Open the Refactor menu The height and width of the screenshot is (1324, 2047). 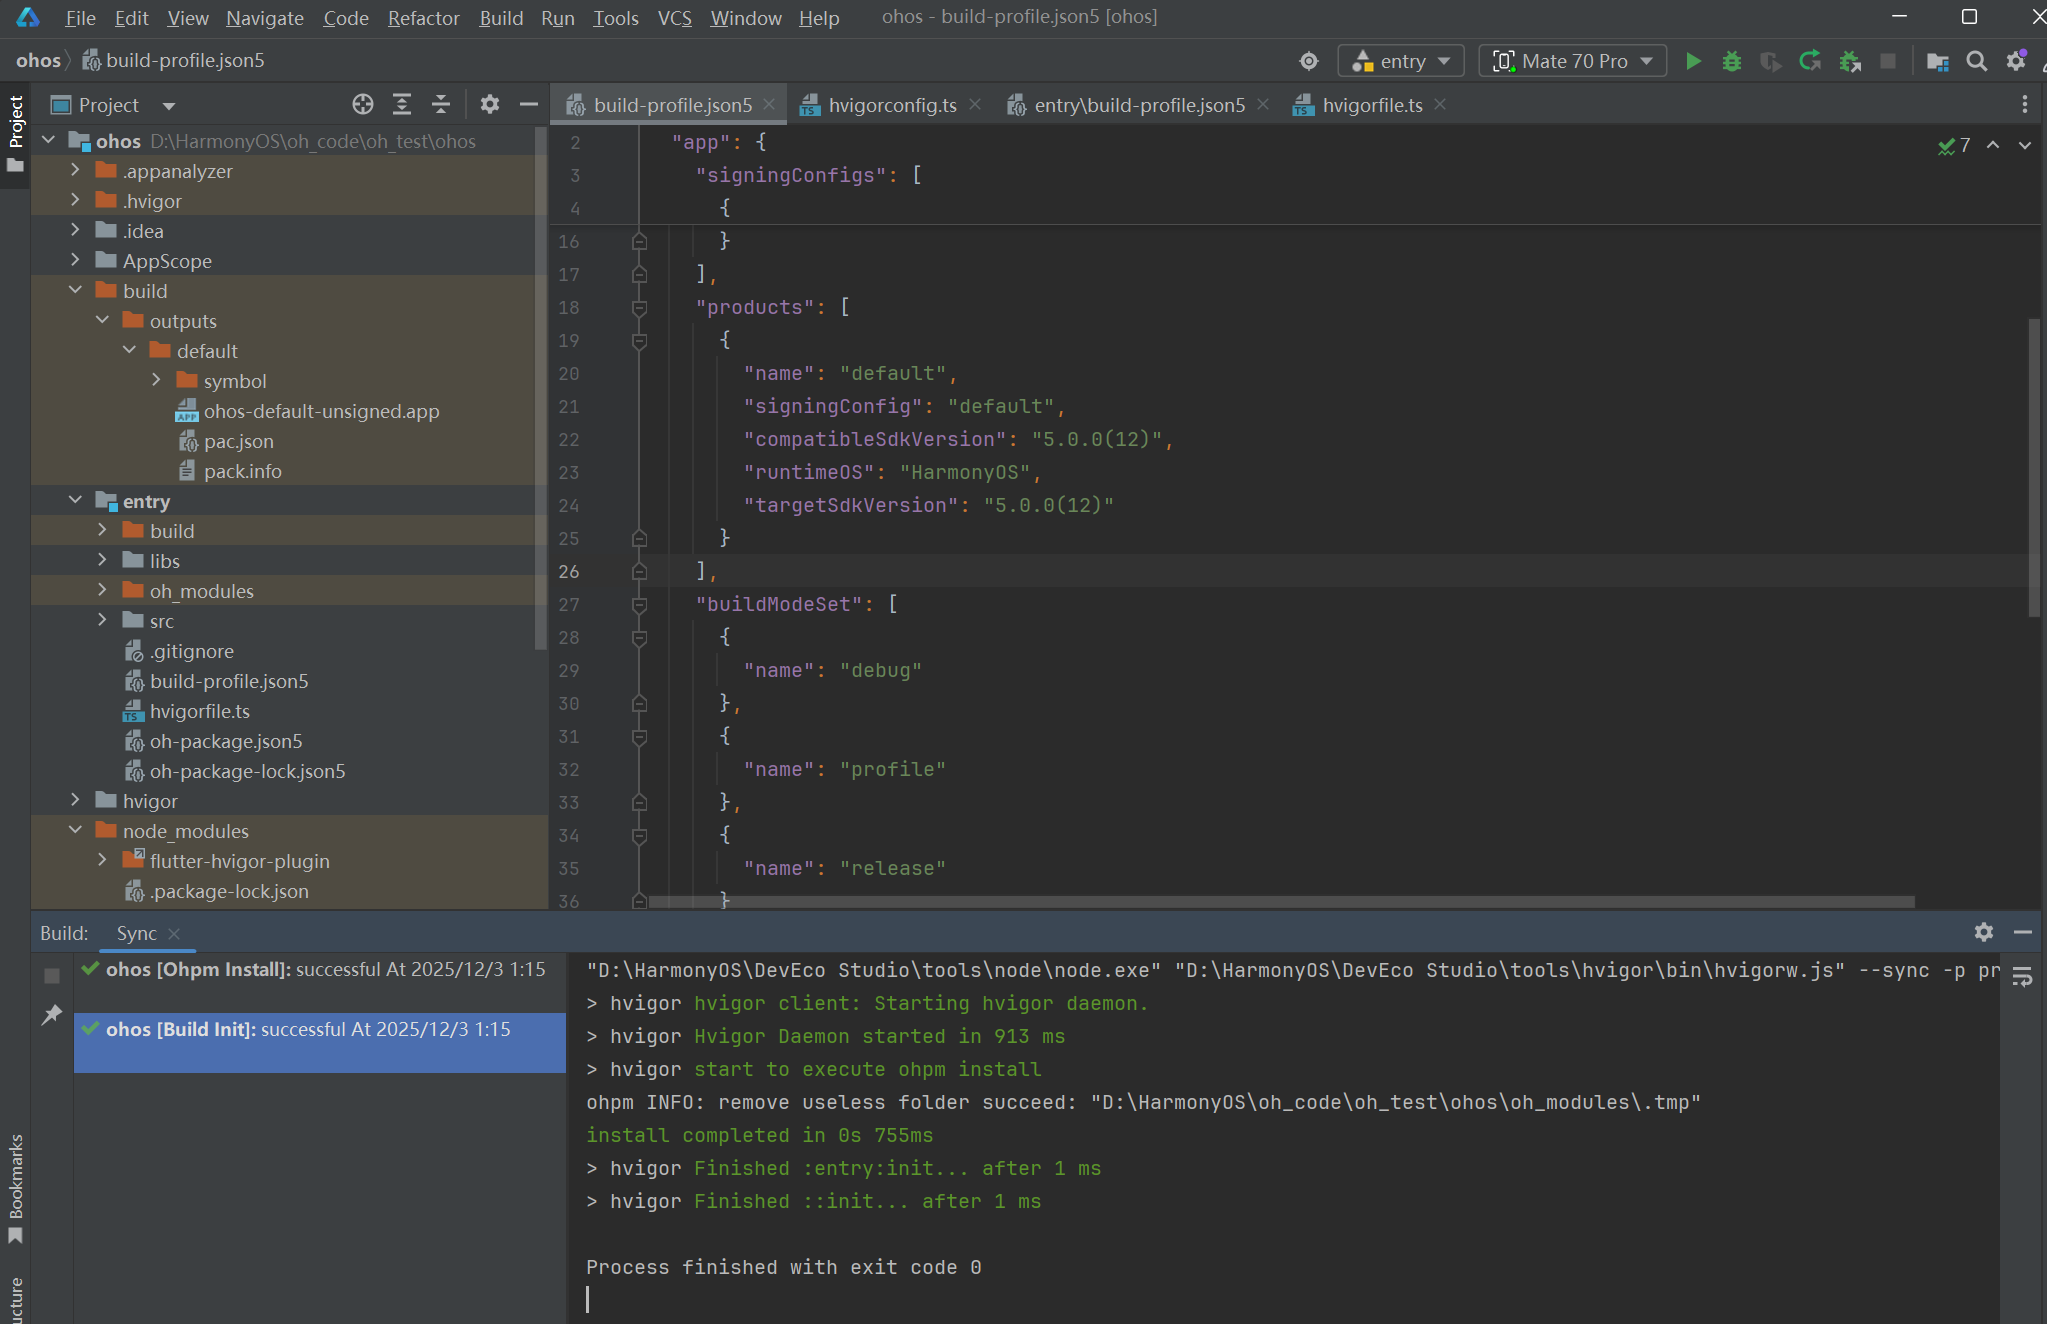pos(423,18)
